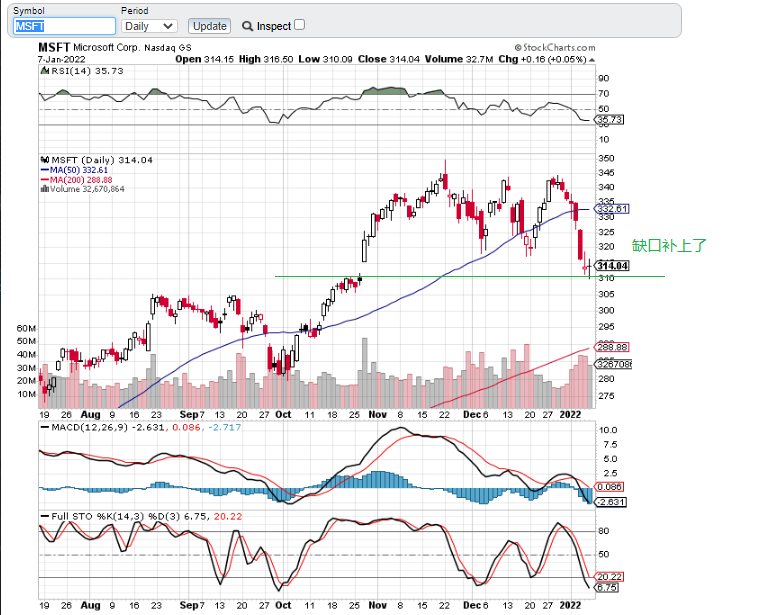Screen dimensions: 775x615
Task: Click the blue MA(50) legend line marker
Action: [43, 170]
